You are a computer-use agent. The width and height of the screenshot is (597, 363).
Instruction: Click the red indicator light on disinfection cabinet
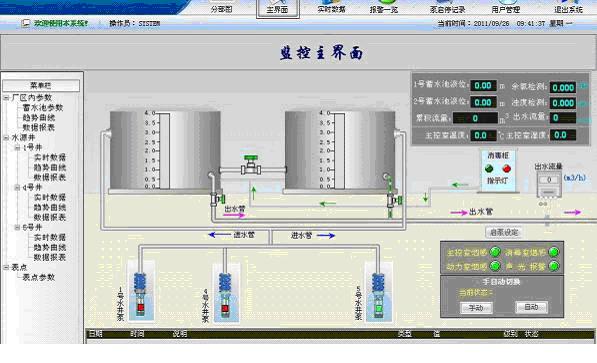coord(506,169)
